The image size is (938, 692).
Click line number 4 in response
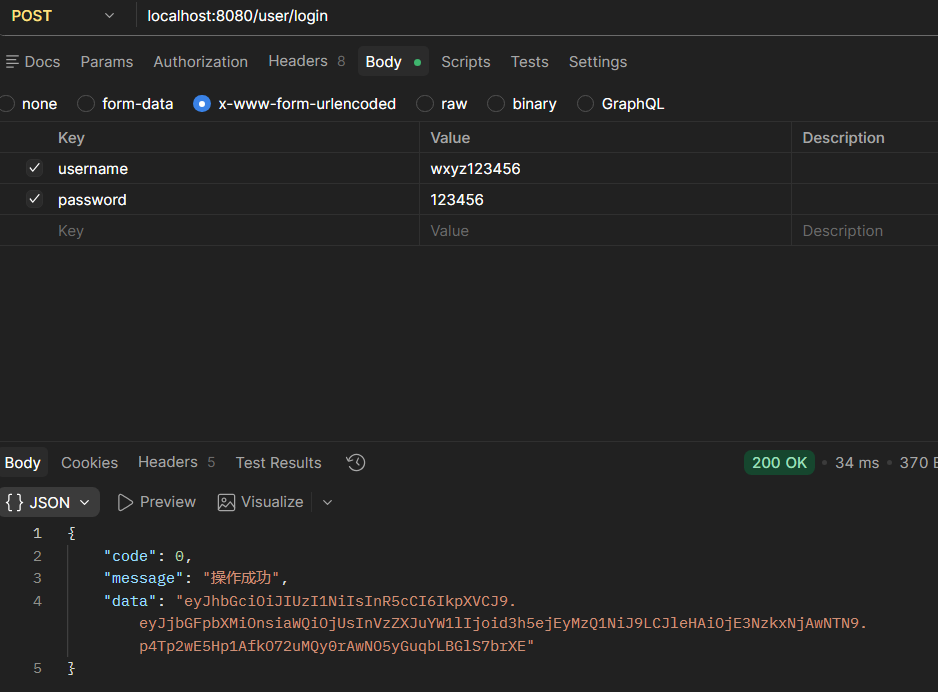[x=37, y=601]
